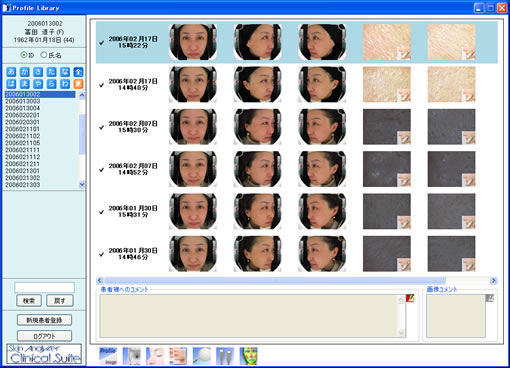Filter patients by や kana button

point(38,84)
